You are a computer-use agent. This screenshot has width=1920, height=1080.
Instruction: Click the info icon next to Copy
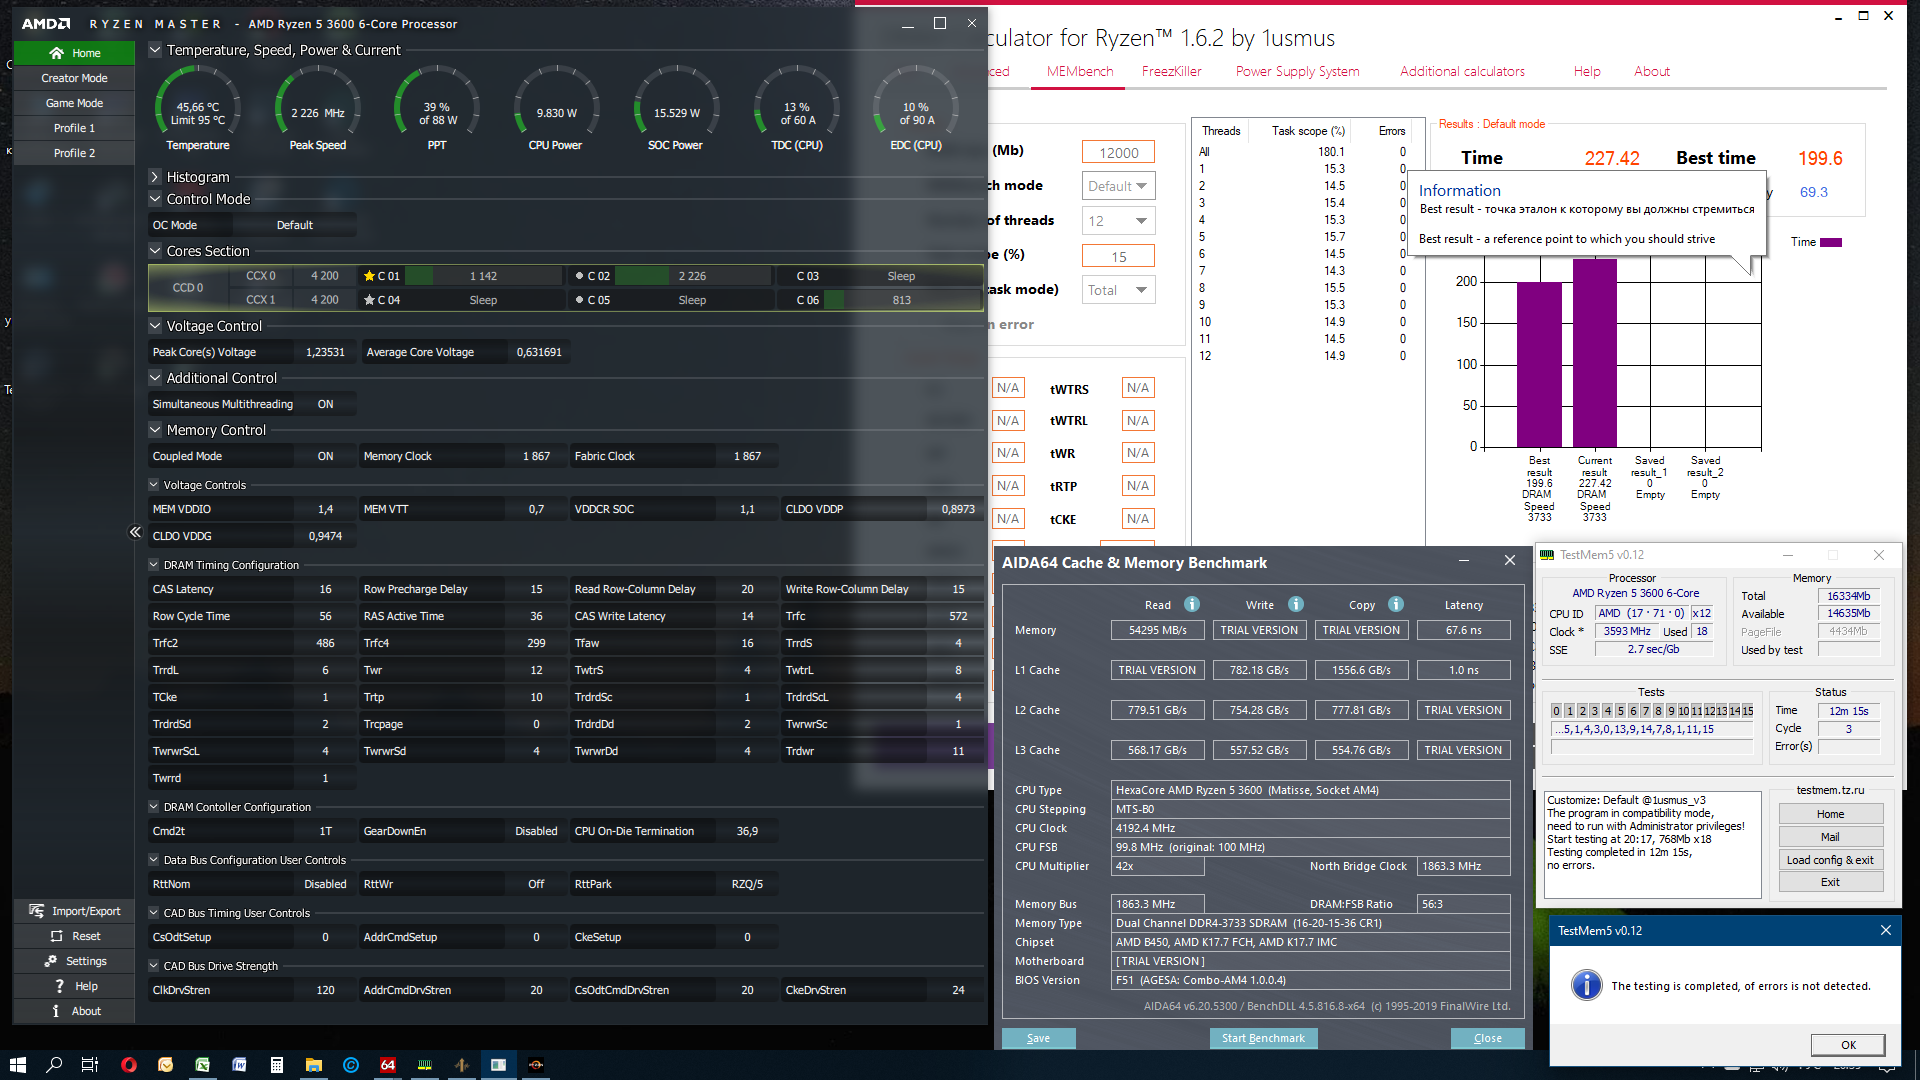(1396, 604)
